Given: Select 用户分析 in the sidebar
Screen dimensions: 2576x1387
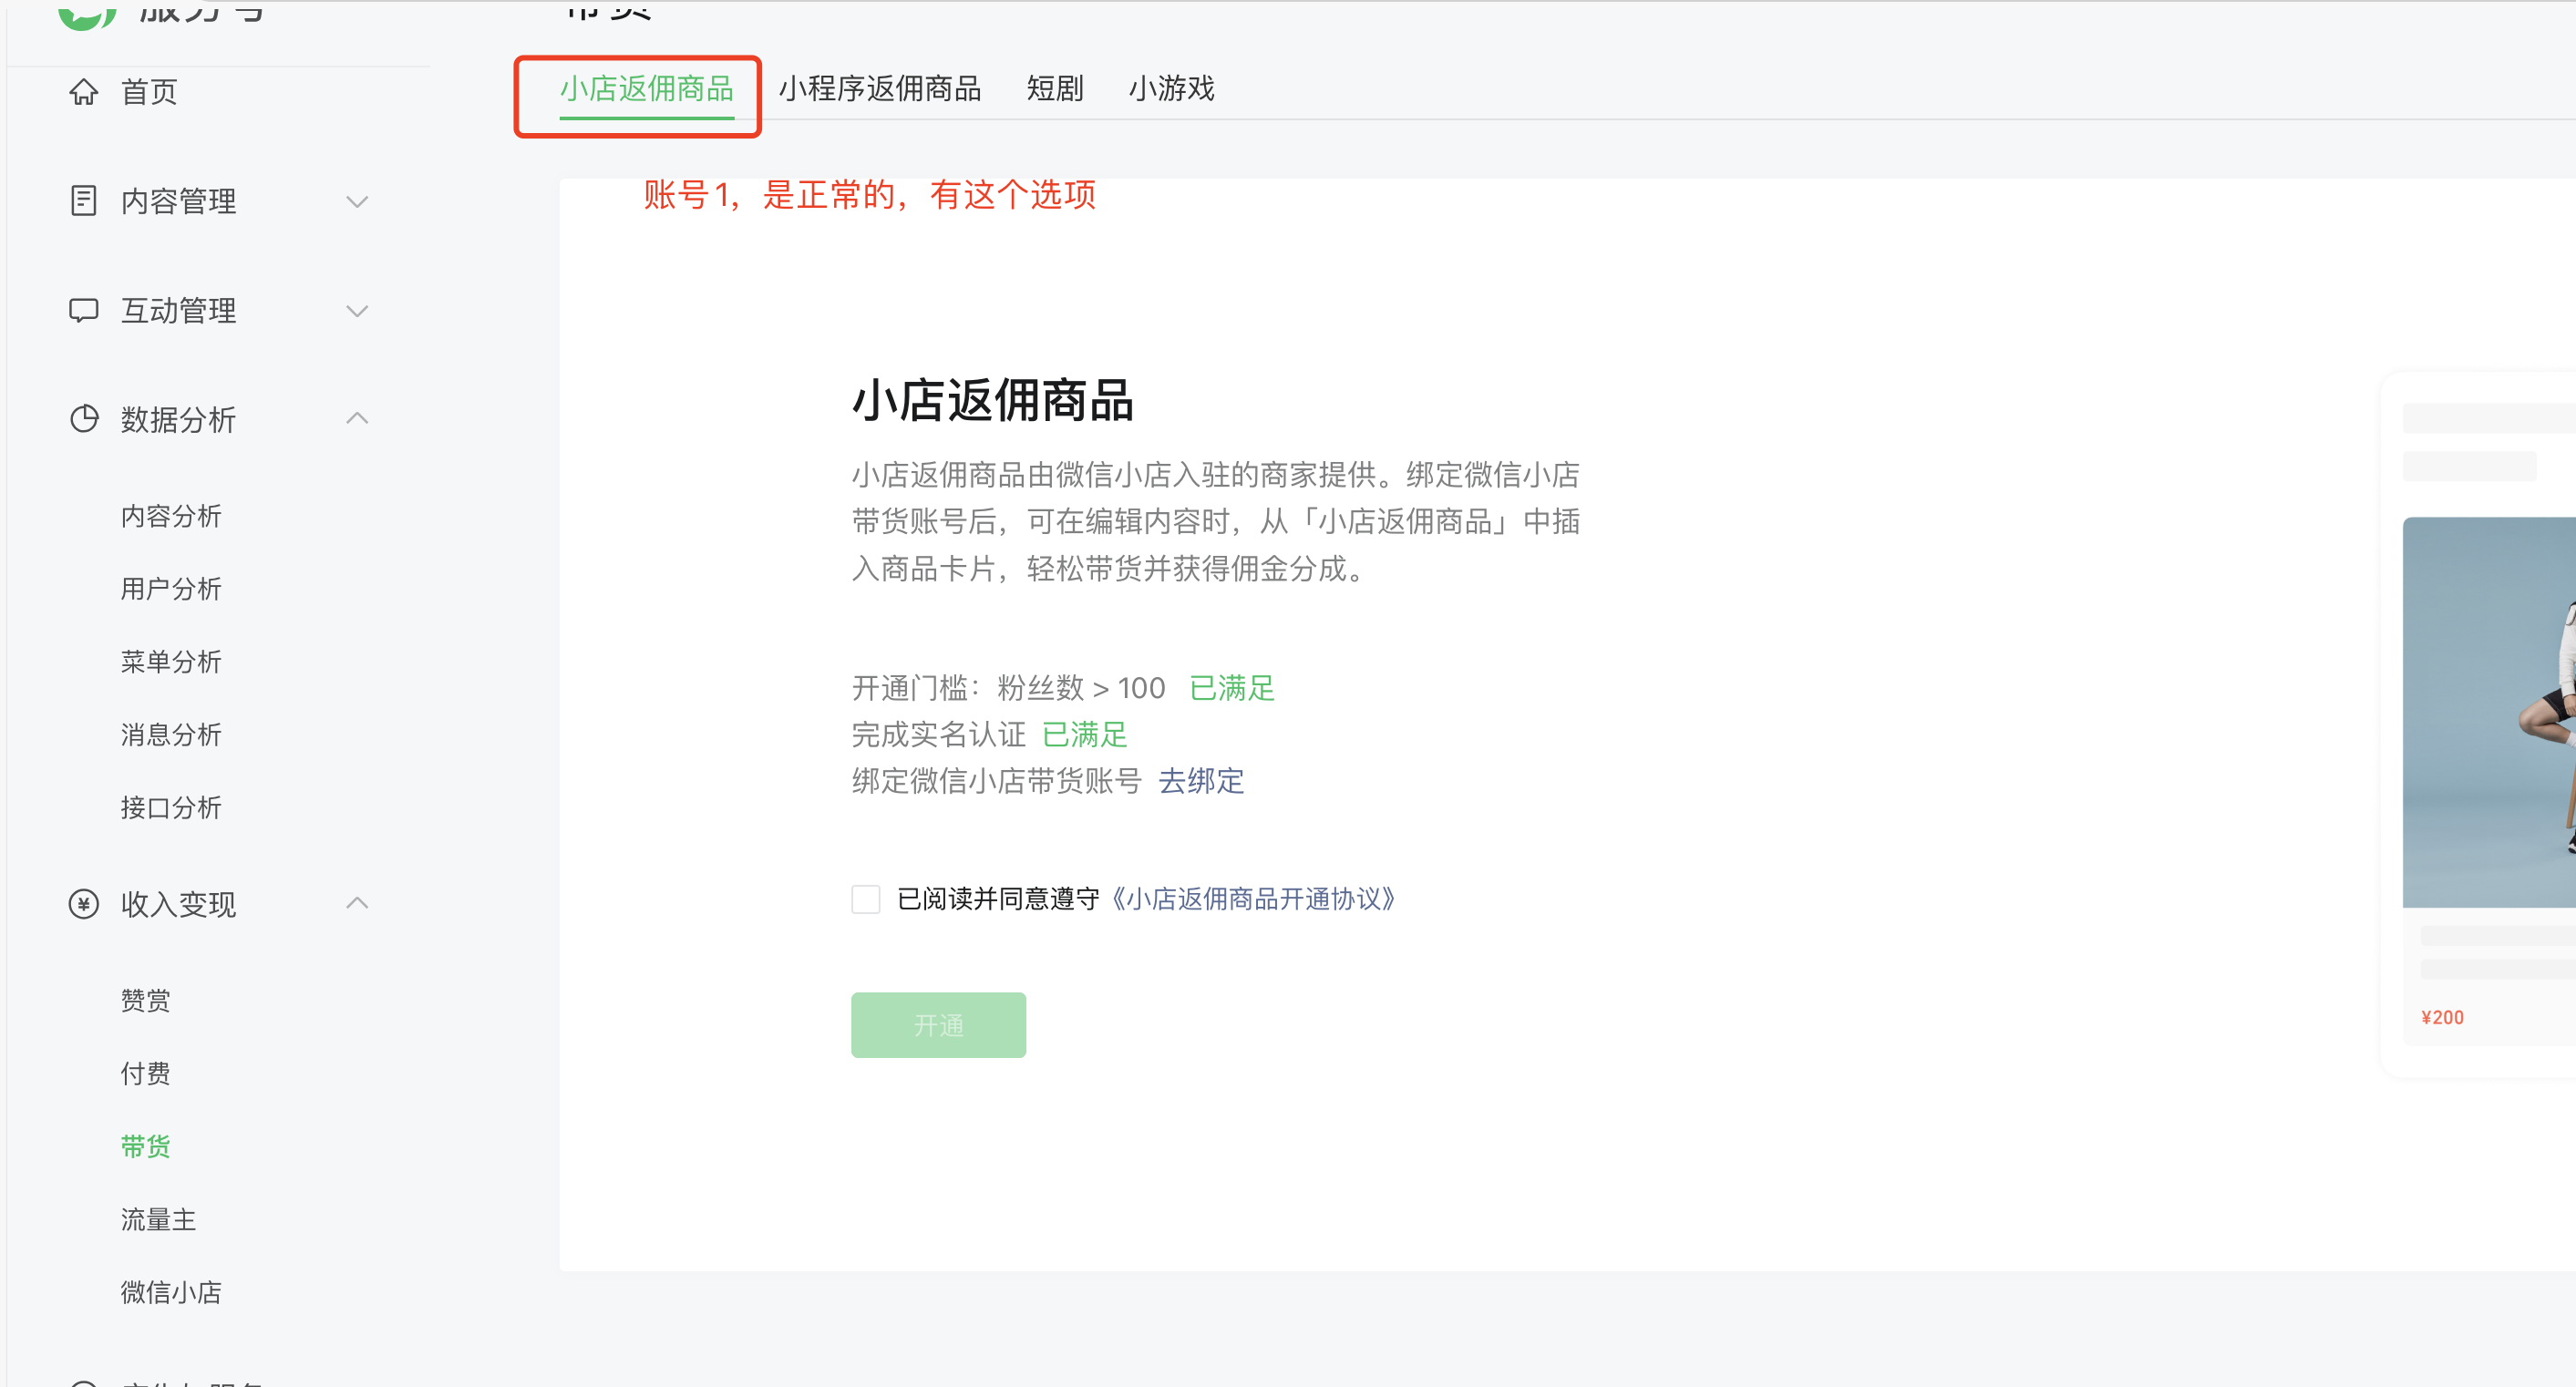Looking at the screenshot, I should pyautogui.click(x=171, y=589).
